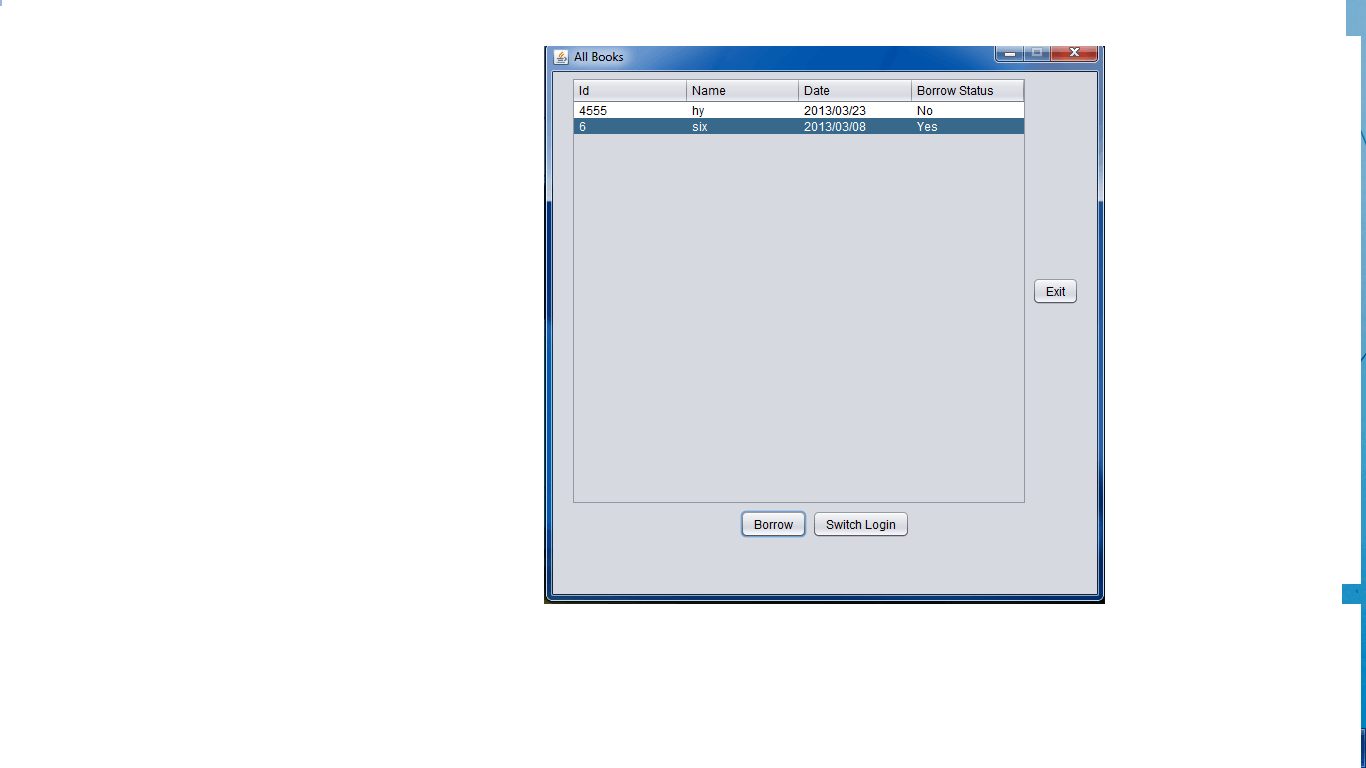This screenshot has width=1366, height=768.
Task: Click the name cell 'six'
Action: point(743,126)
